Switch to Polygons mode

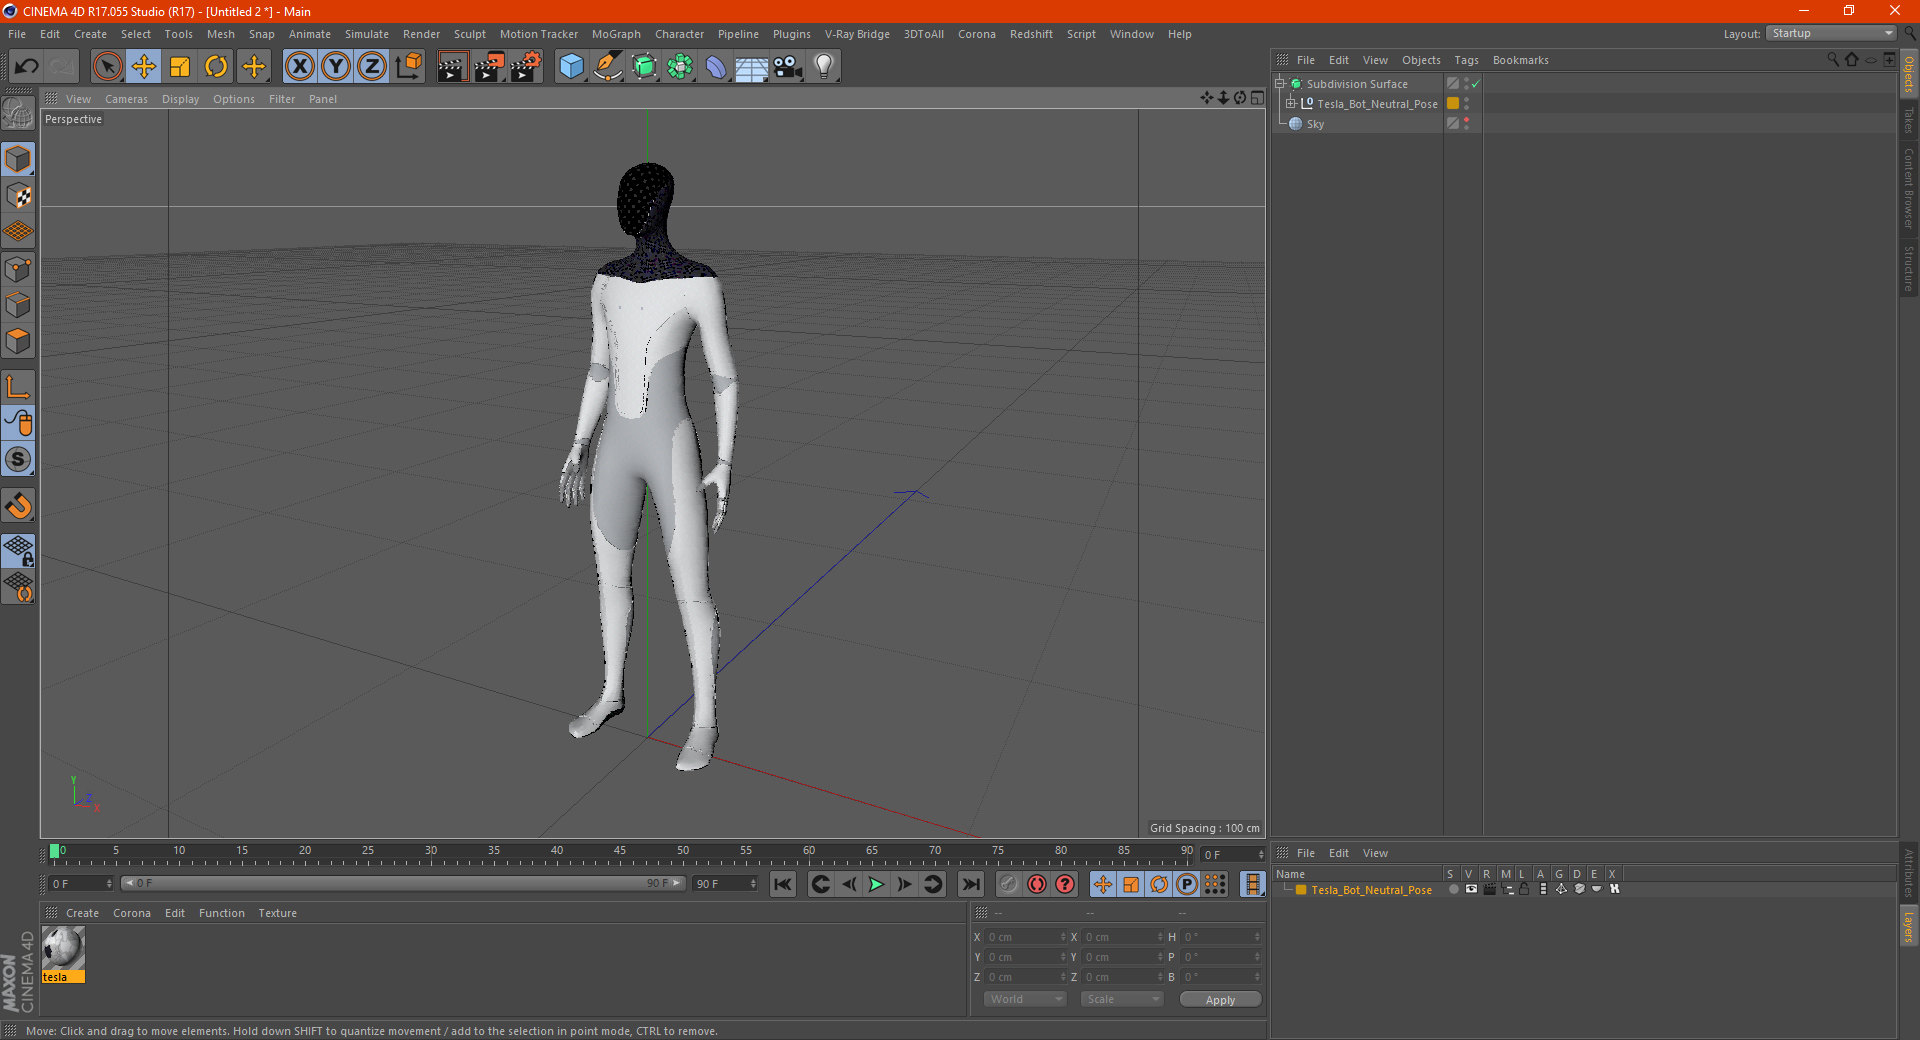pos(18,341)
